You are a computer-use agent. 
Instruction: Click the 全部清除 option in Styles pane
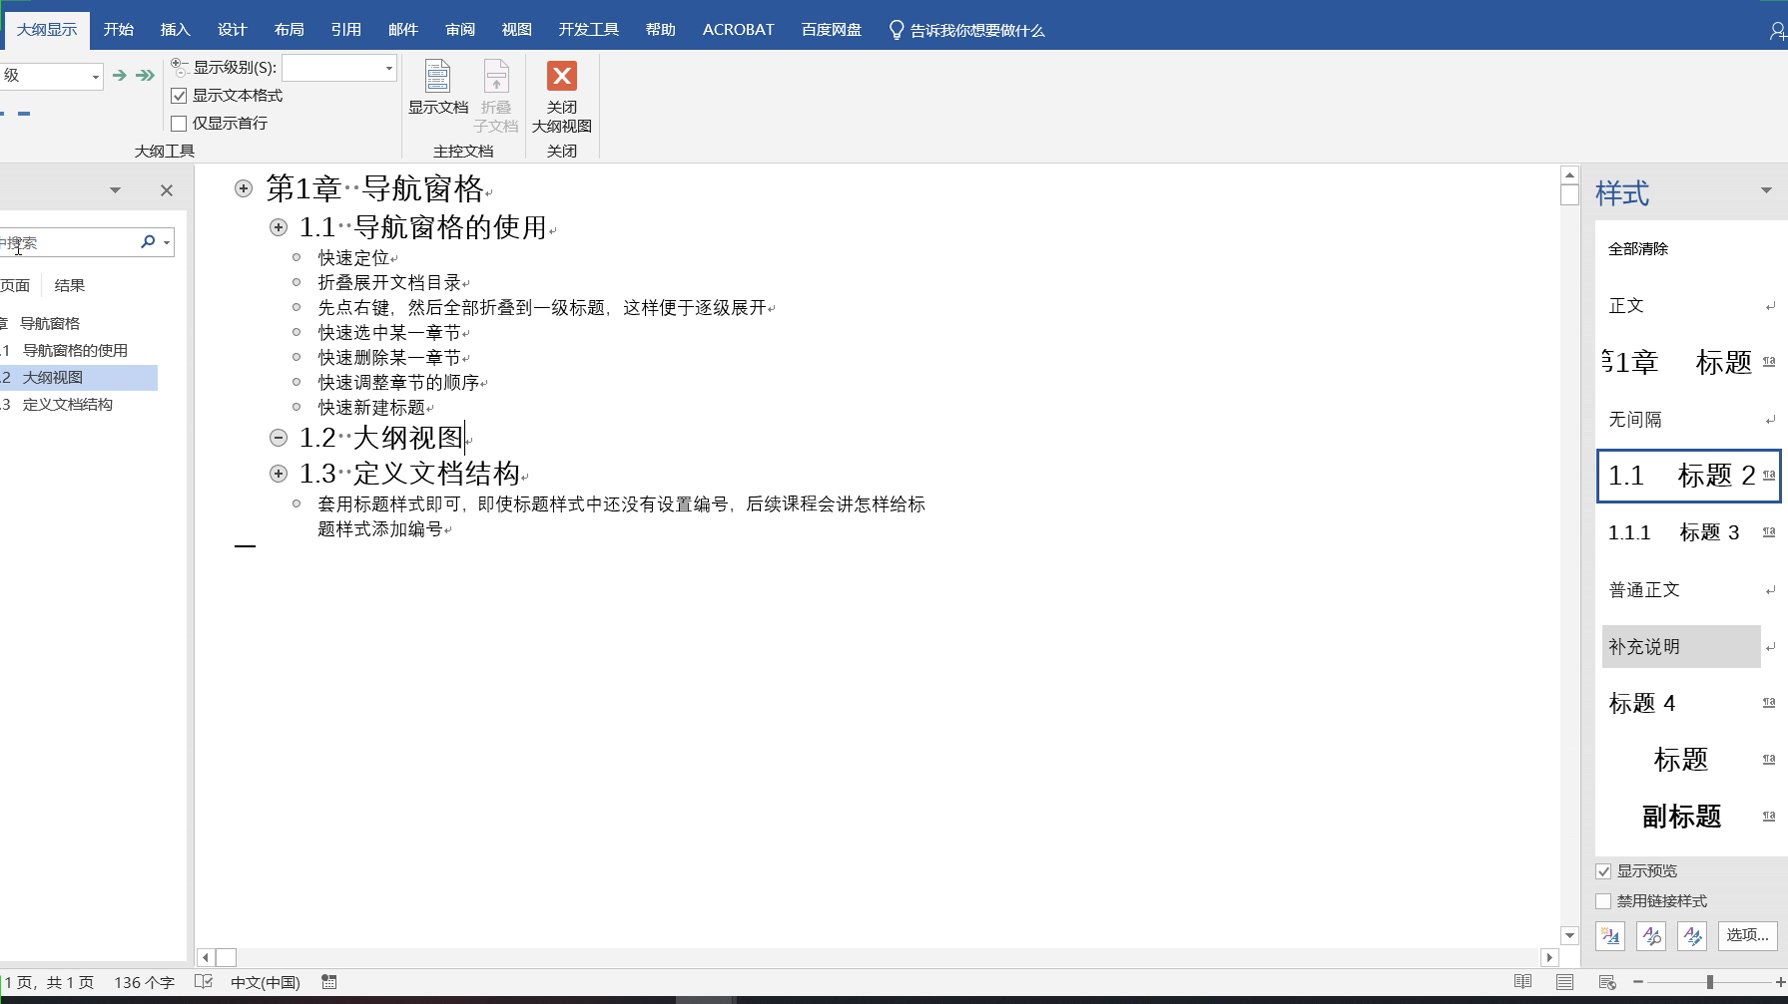(1637, 249)
